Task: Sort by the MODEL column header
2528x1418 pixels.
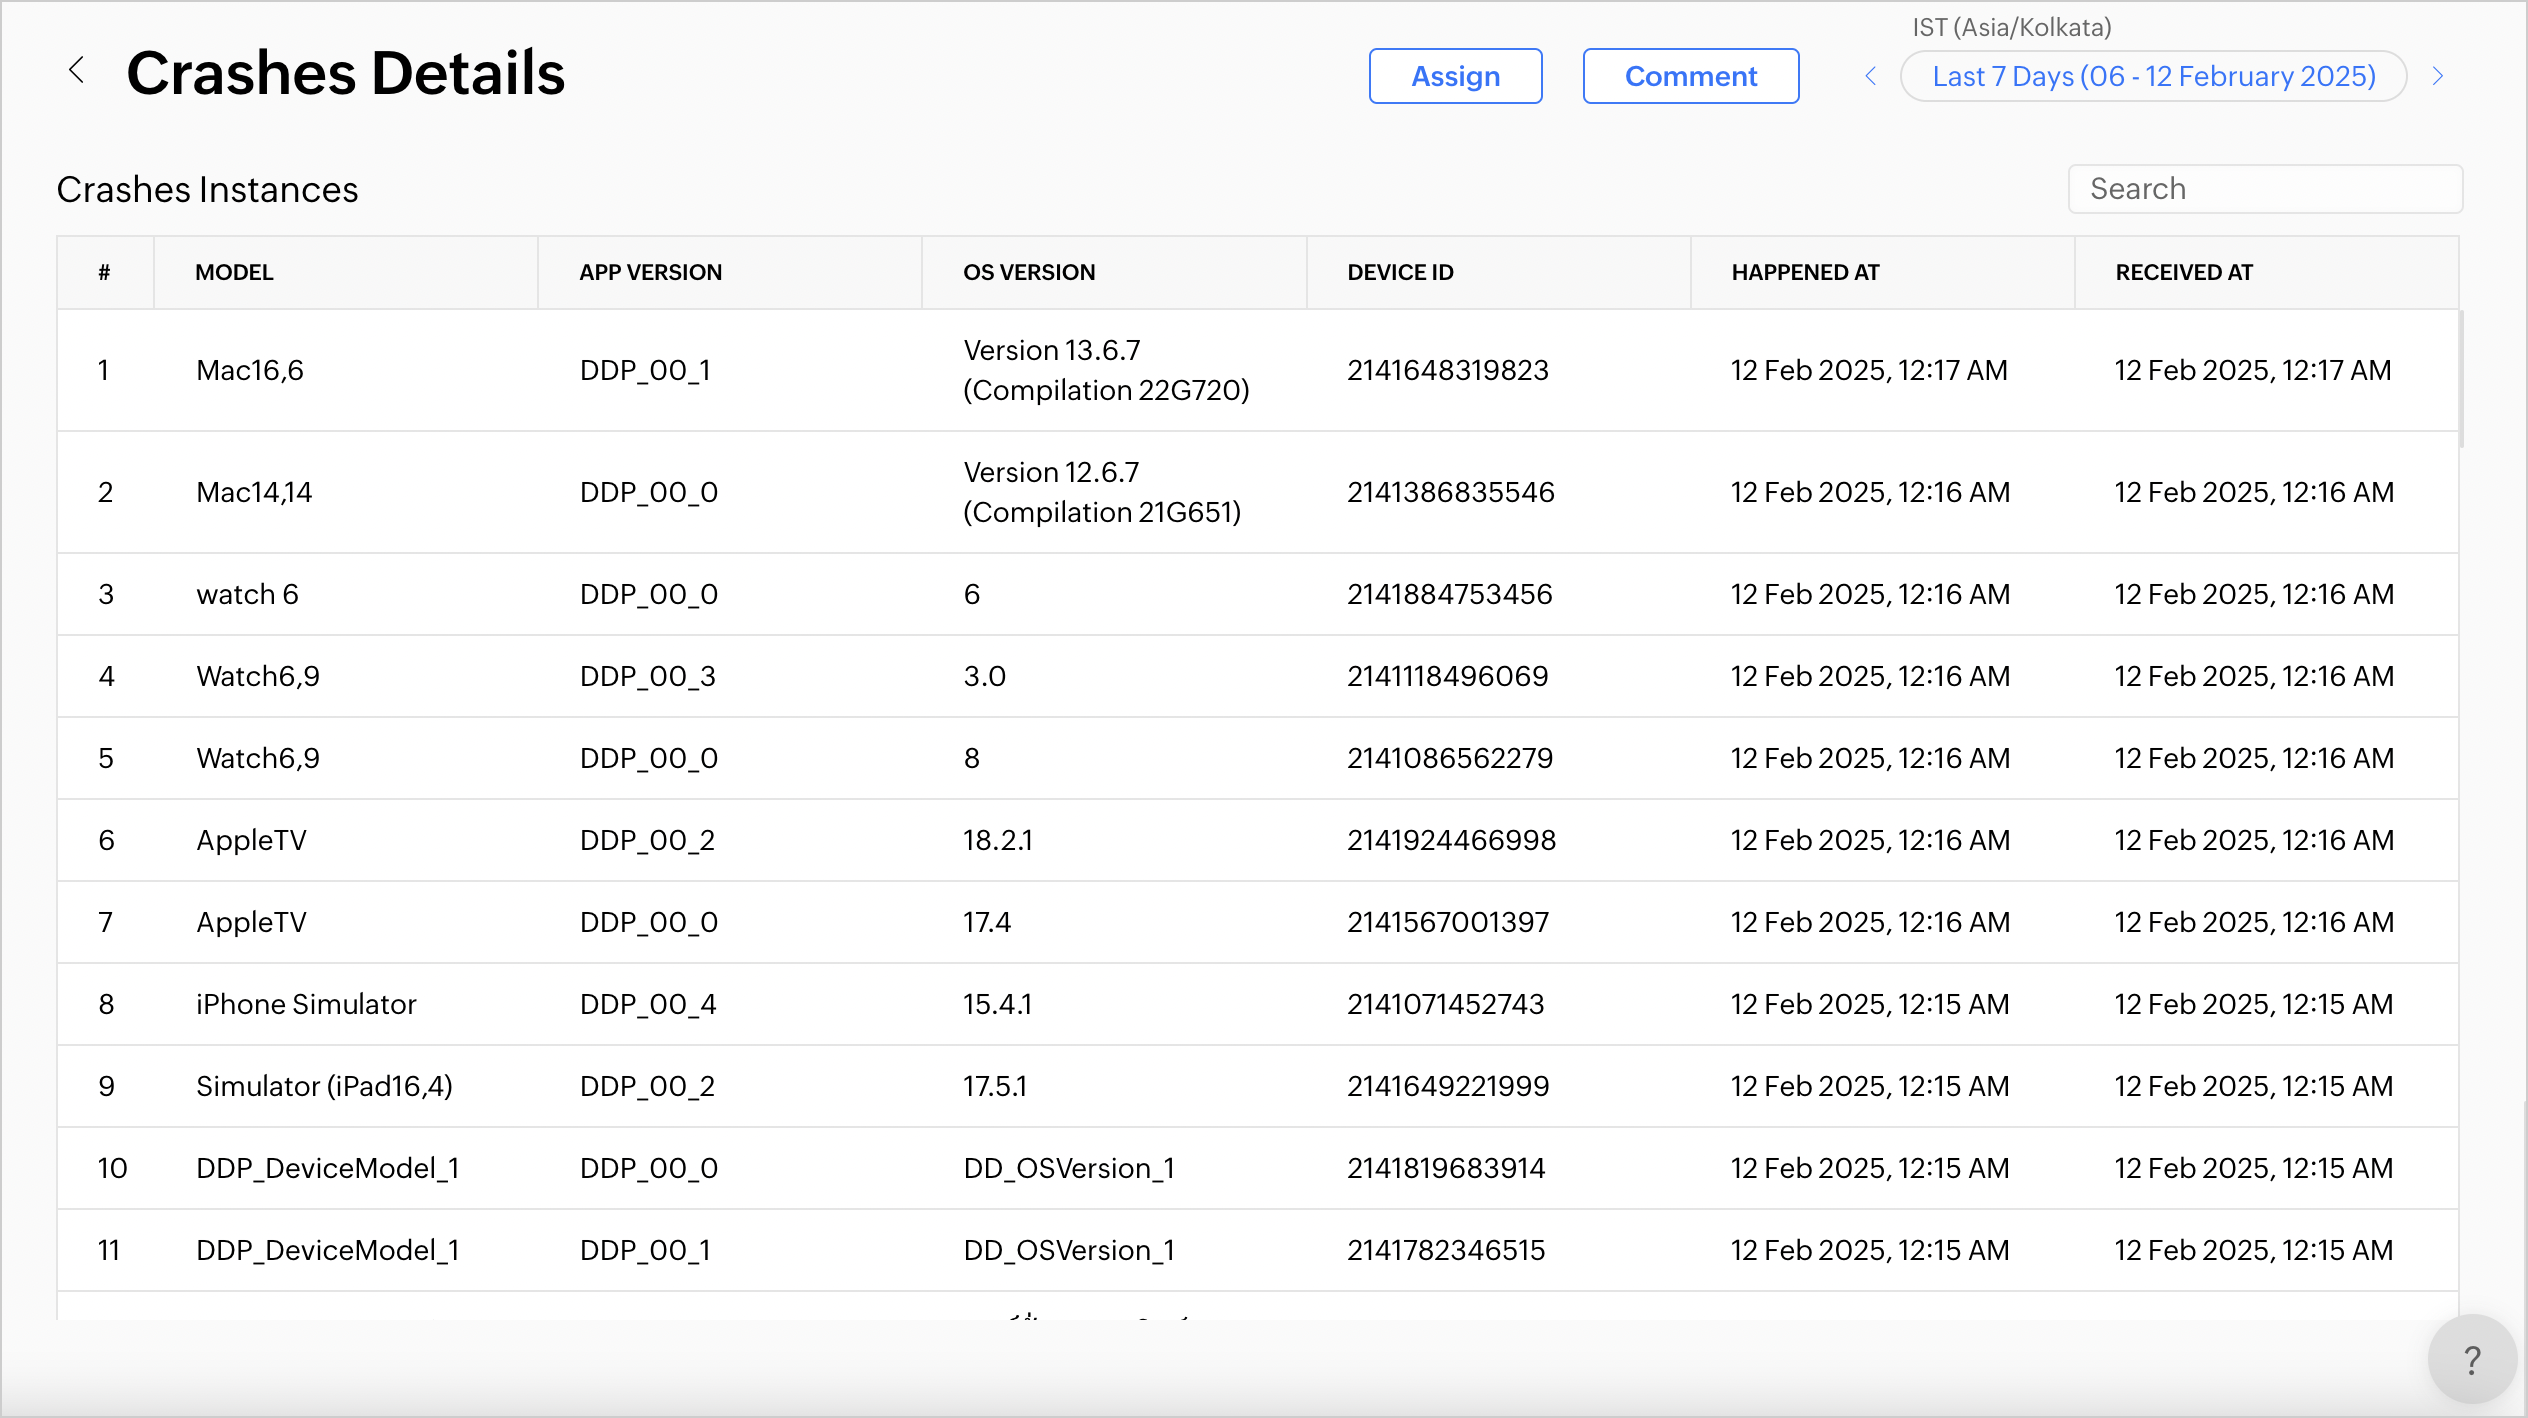Action: [234, 272]
